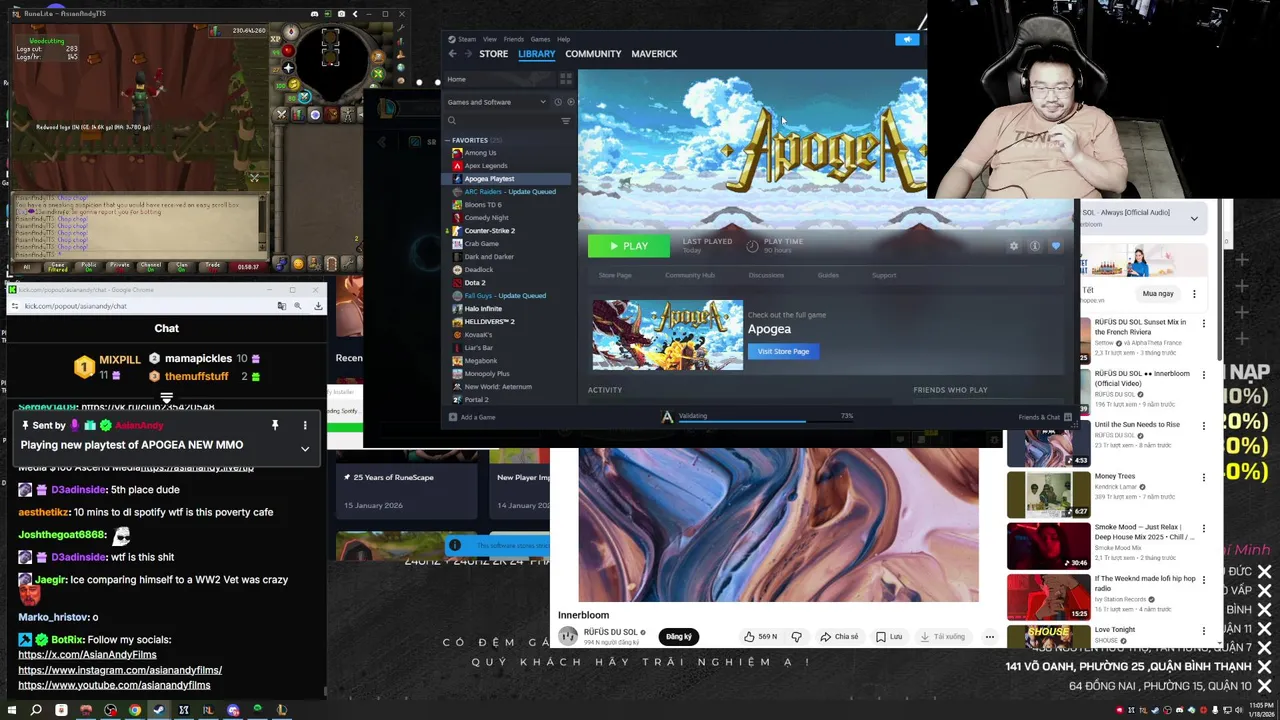Click Chrome icon in Windows taskbar
This screenshot has width=1280, height=720.
click(135, 710)
